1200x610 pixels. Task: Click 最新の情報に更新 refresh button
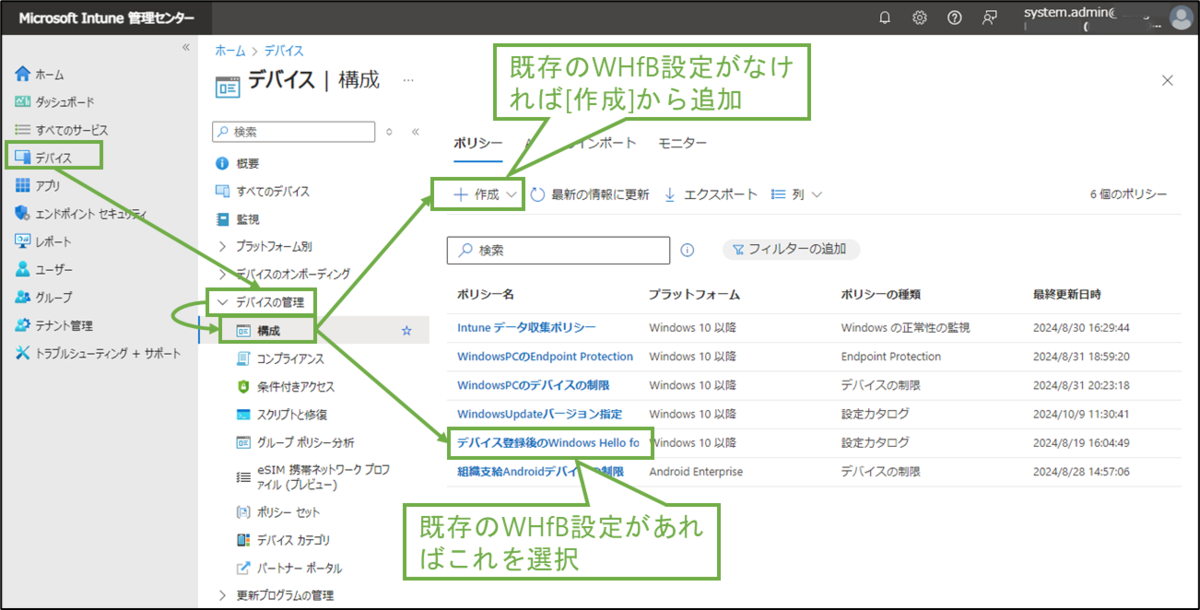[x=590, y=194]
